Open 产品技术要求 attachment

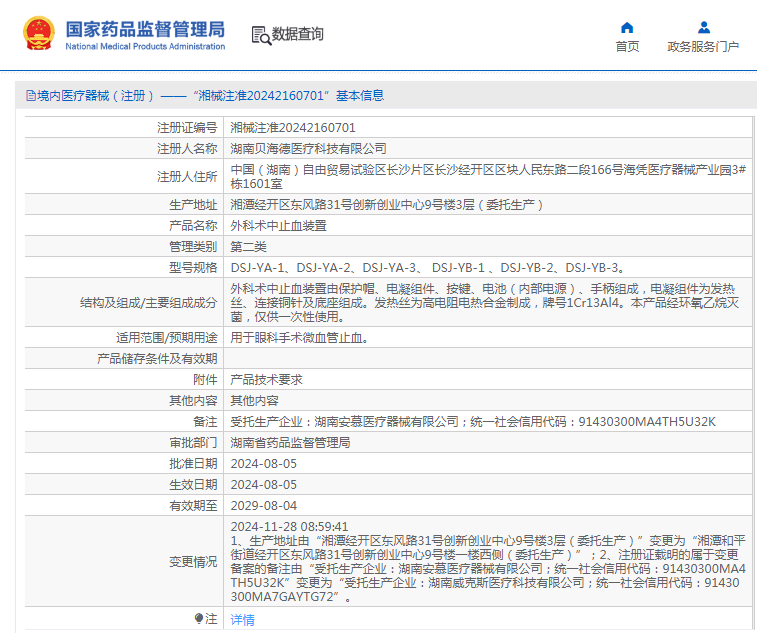[266, 380]
